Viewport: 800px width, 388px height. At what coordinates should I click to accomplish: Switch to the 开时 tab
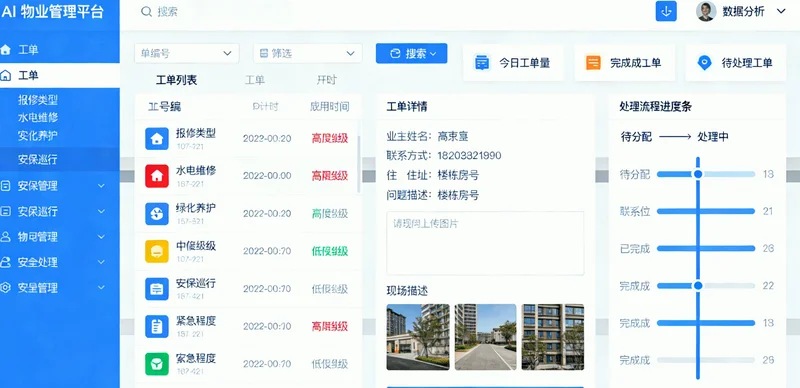pos(327,80)
